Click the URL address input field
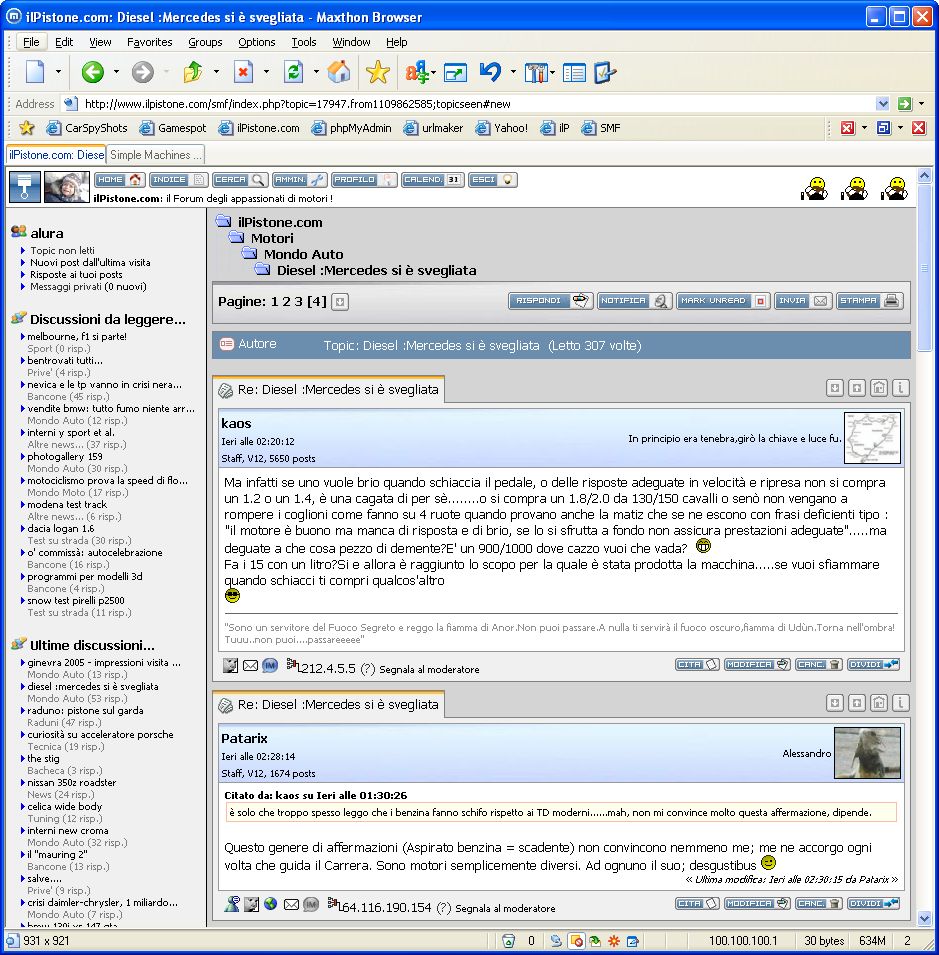939x955 pixels. (470, 103)
